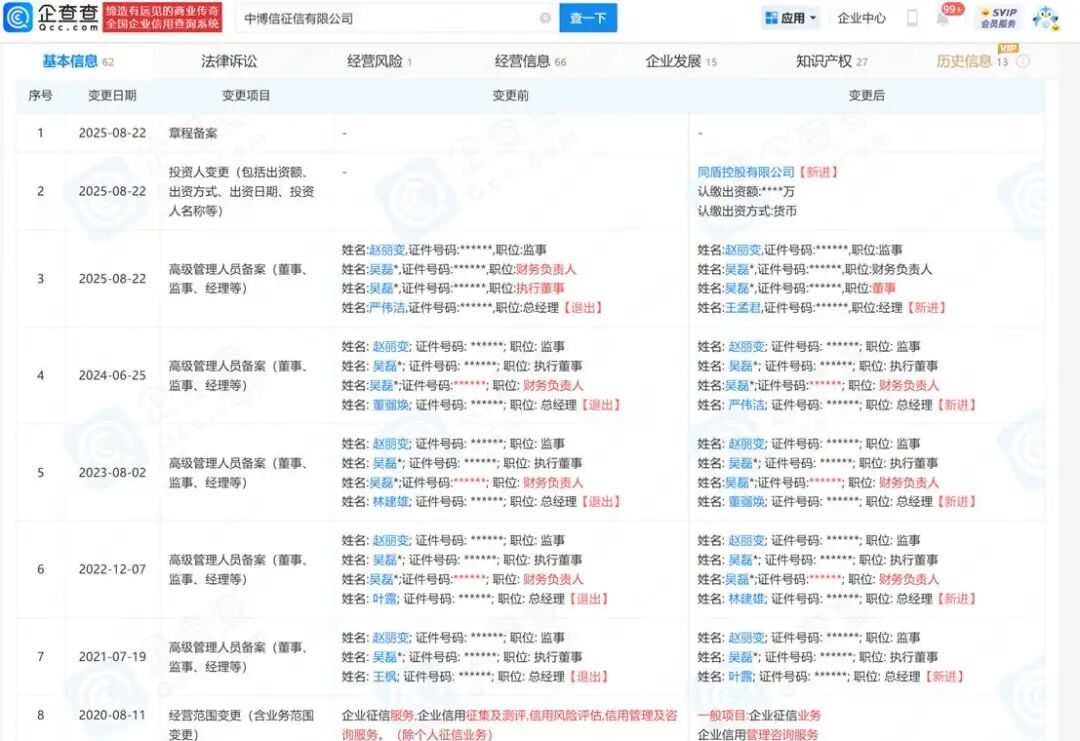This screenshot has height=741, width=1080.
Task: Click the Qcc logo icon
Action: (18, 17)
